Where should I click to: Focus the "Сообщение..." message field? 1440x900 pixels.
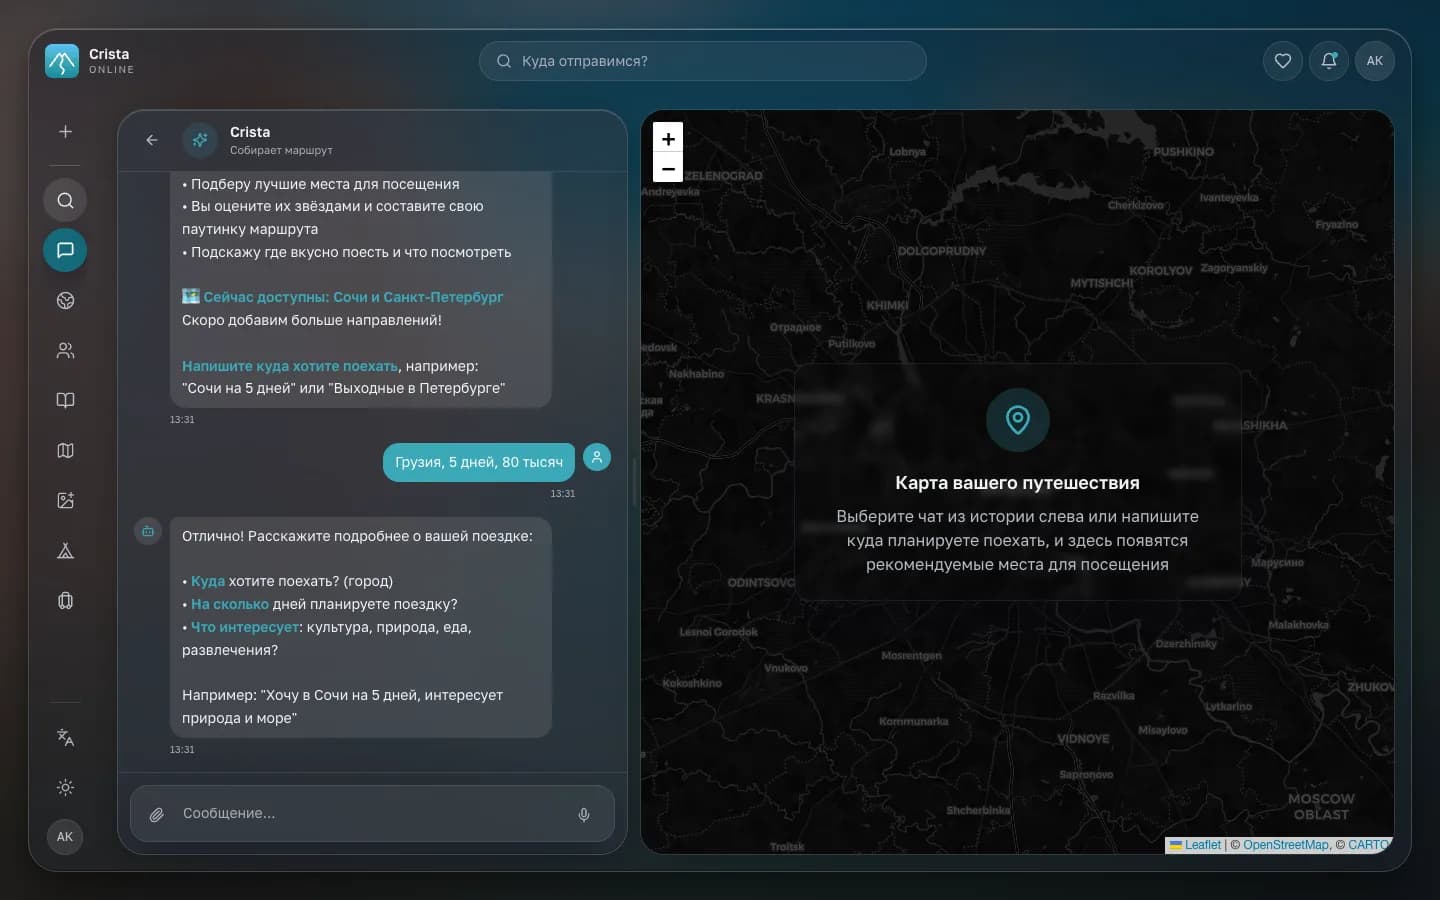tap(372, 814)
